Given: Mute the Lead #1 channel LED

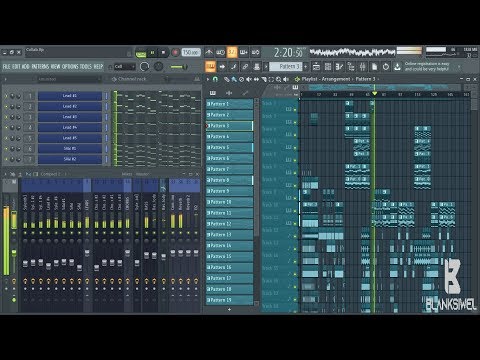Looking at the screenshot, I should tap(6, 96).
